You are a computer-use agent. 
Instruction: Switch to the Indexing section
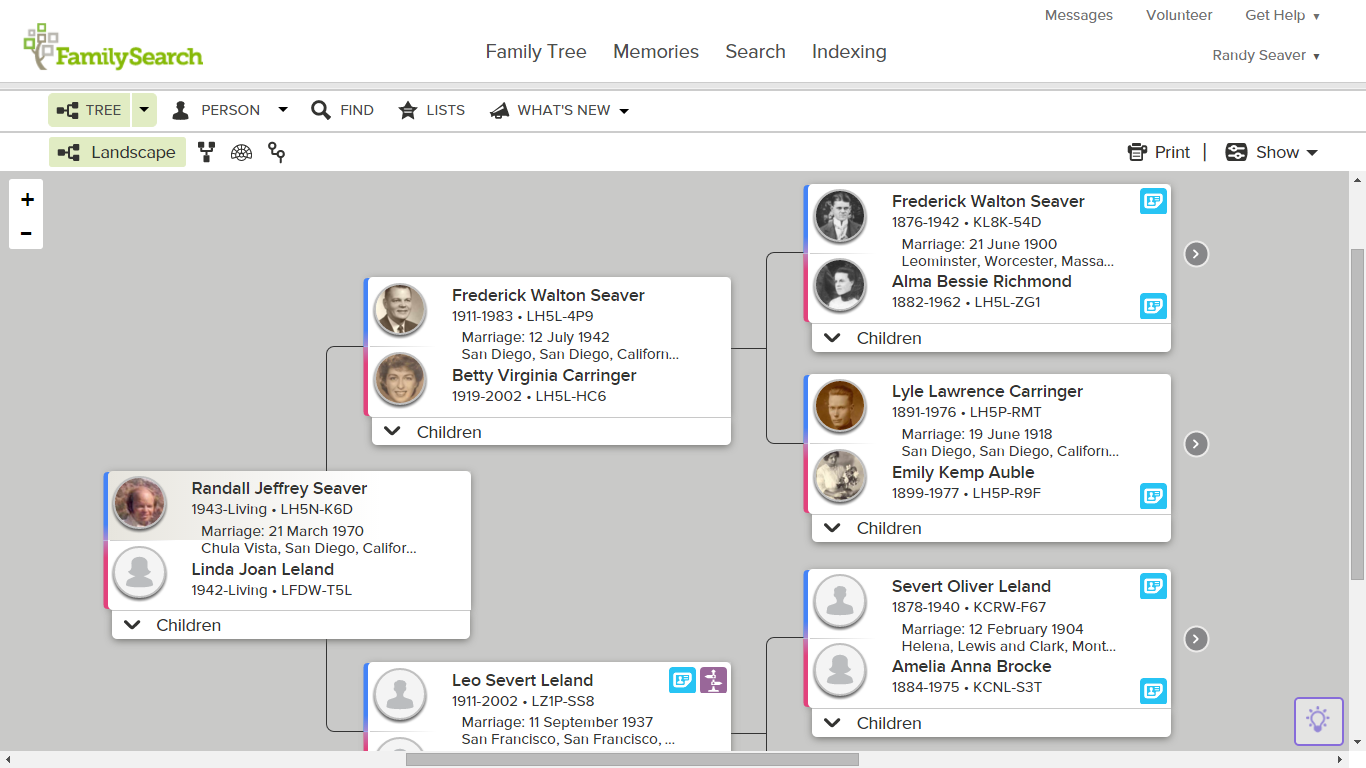point(849,52)
